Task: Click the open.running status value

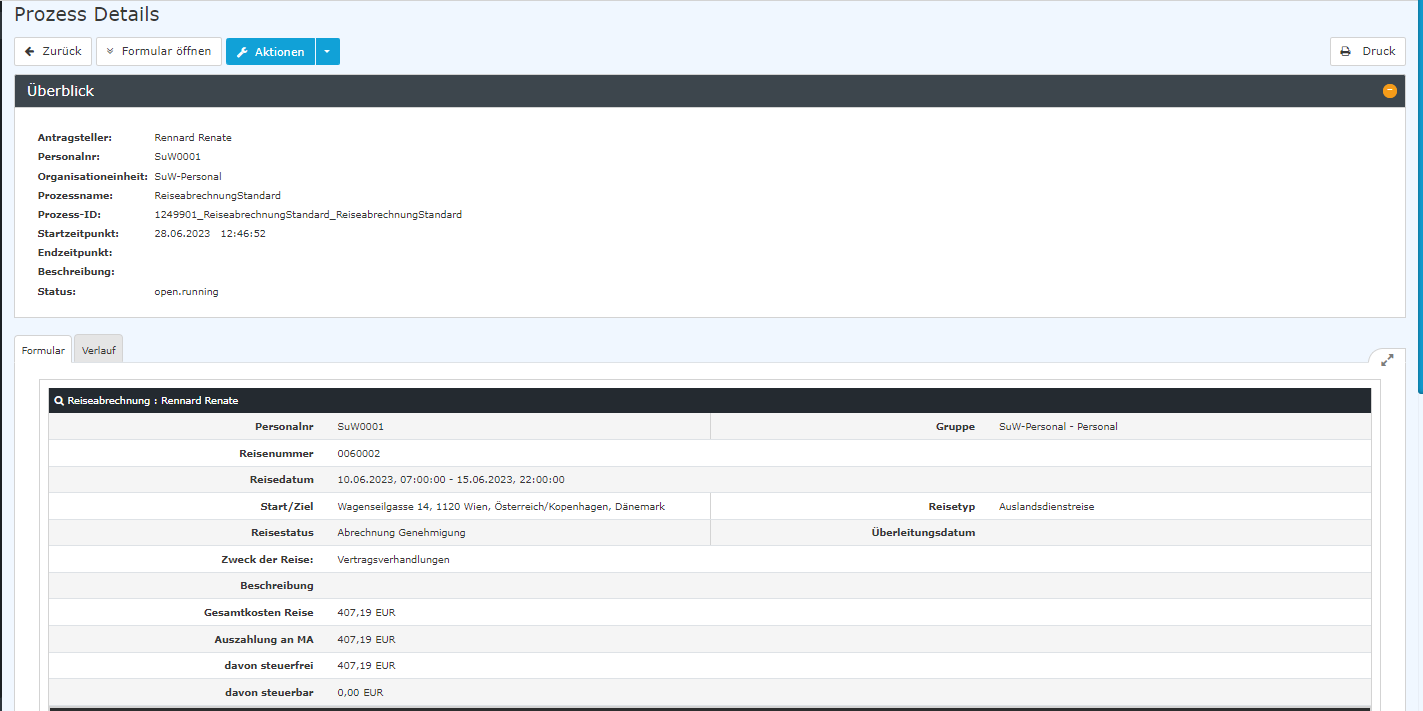Action: pos(186,292)
